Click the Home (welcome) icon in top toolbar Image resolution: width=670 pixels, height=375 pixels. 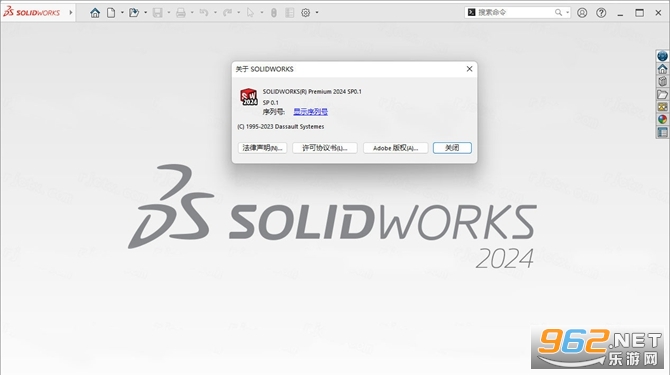click(95, 13)
